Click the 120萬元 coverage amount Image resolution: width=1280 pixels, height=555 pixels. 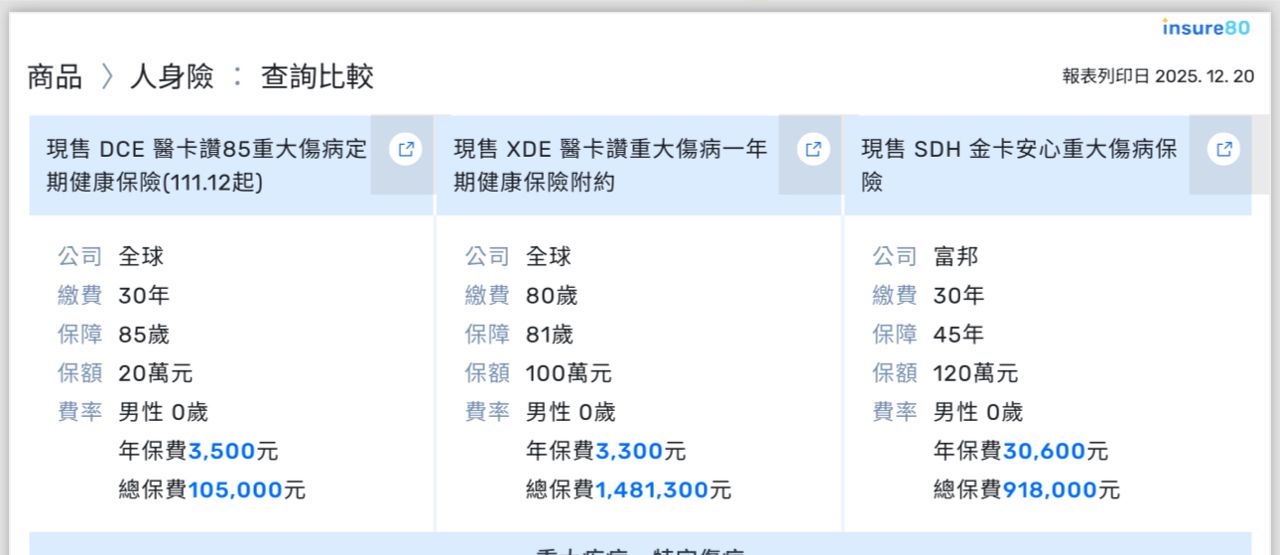(975, 373)
